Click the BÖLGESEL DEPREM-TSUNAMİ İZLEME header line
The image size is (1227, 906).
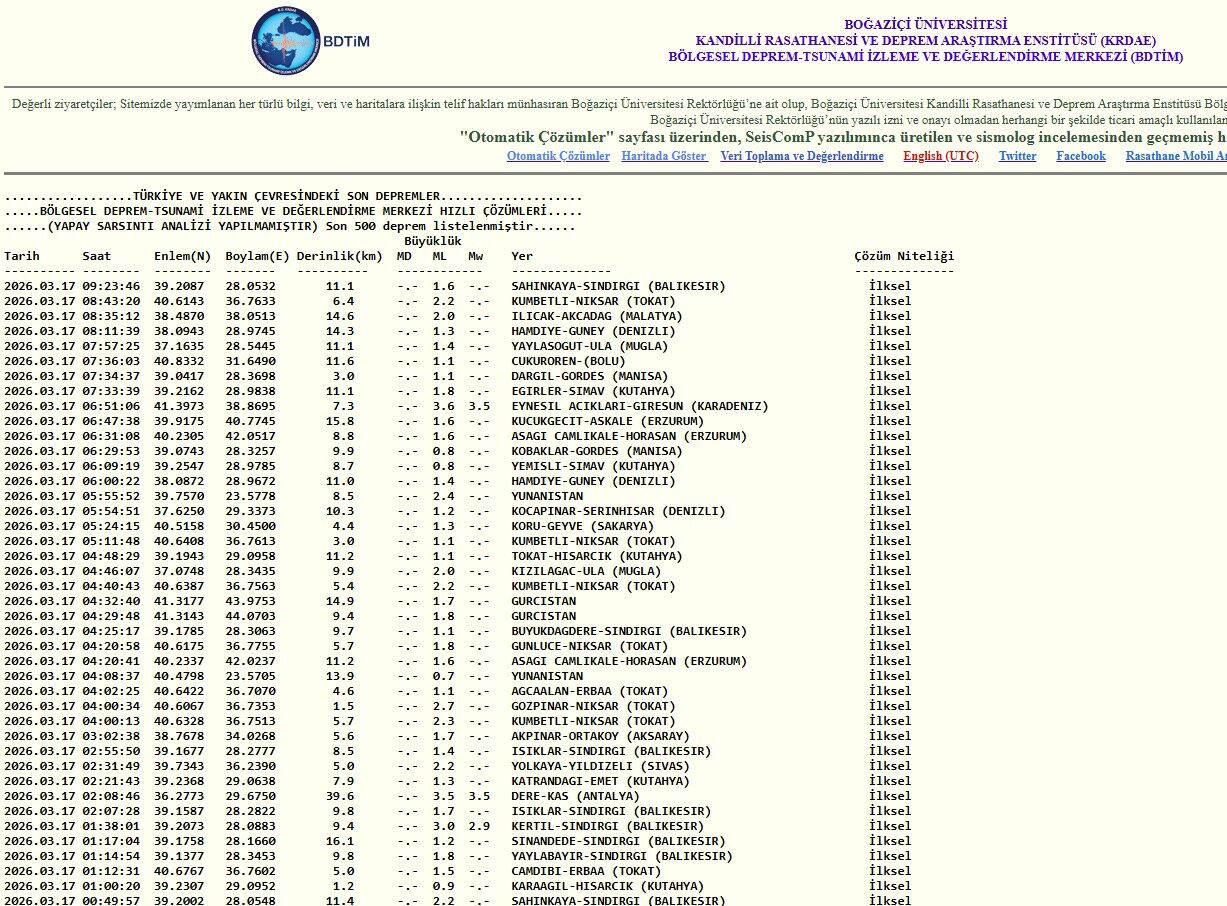(x=925, y=57)
